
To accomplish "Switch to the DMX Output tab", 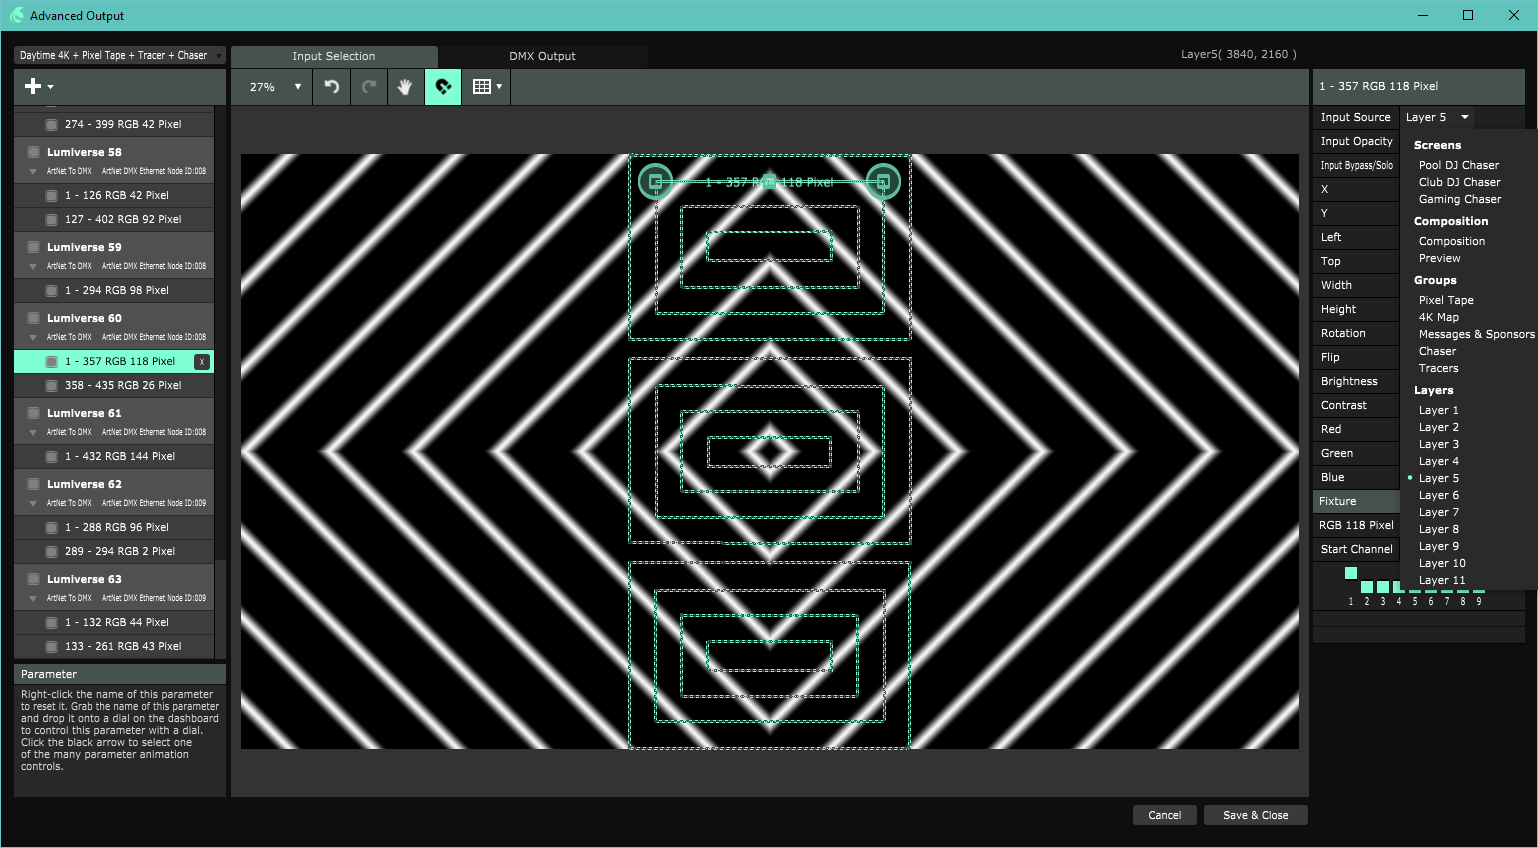I will (542, 56).
